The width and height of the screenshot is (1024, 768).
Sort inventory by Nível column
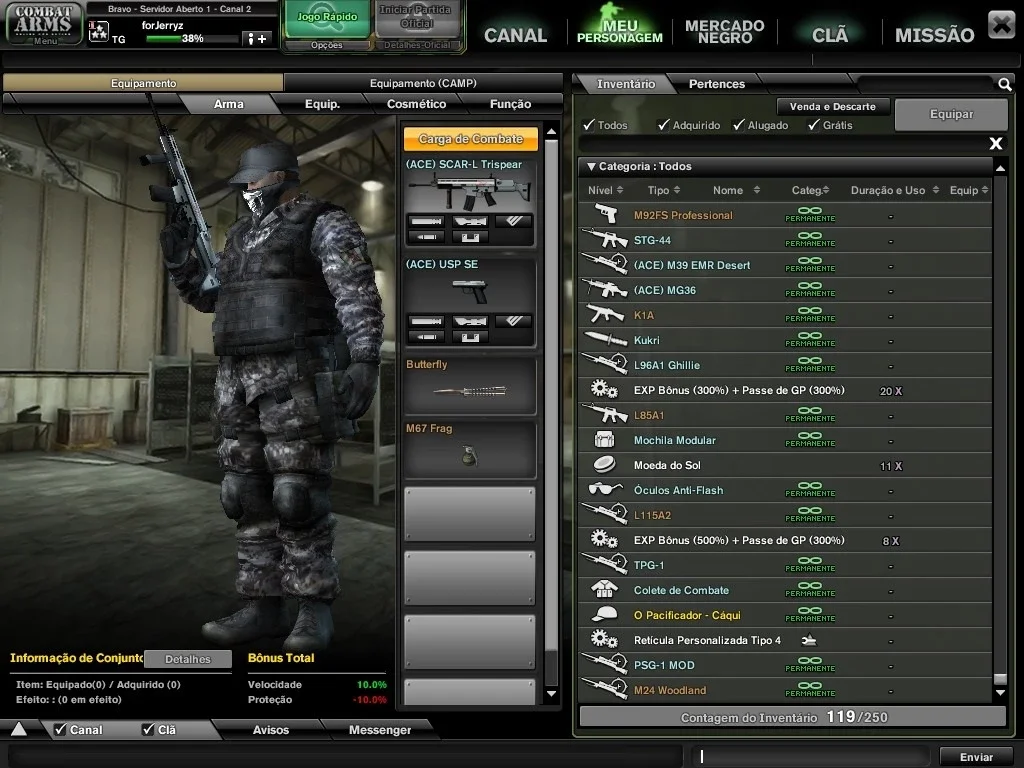(605, 190)
